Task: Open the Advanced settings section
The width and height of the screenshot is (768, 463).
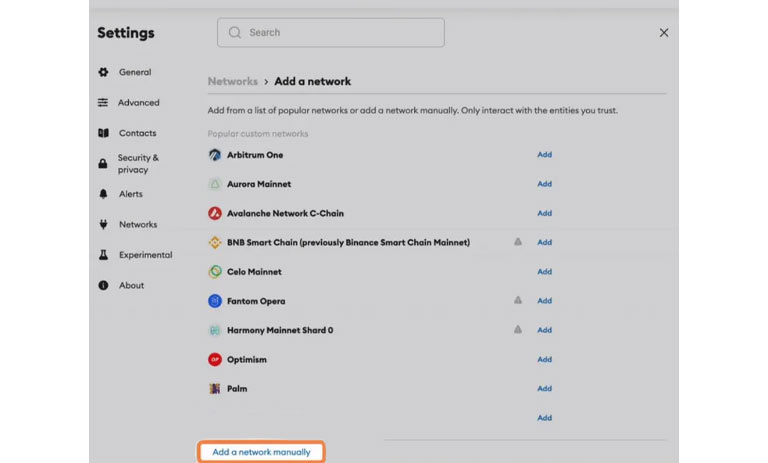Action: pos(138,102)
